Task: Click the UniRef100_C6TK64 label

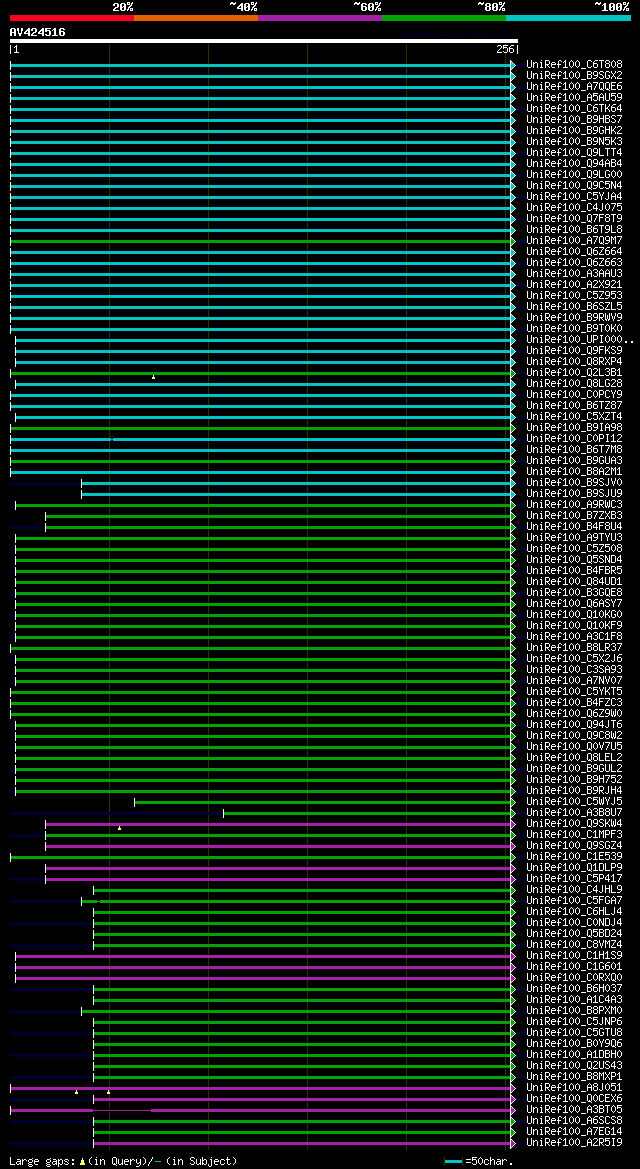Action: click(x=574, y=109)
